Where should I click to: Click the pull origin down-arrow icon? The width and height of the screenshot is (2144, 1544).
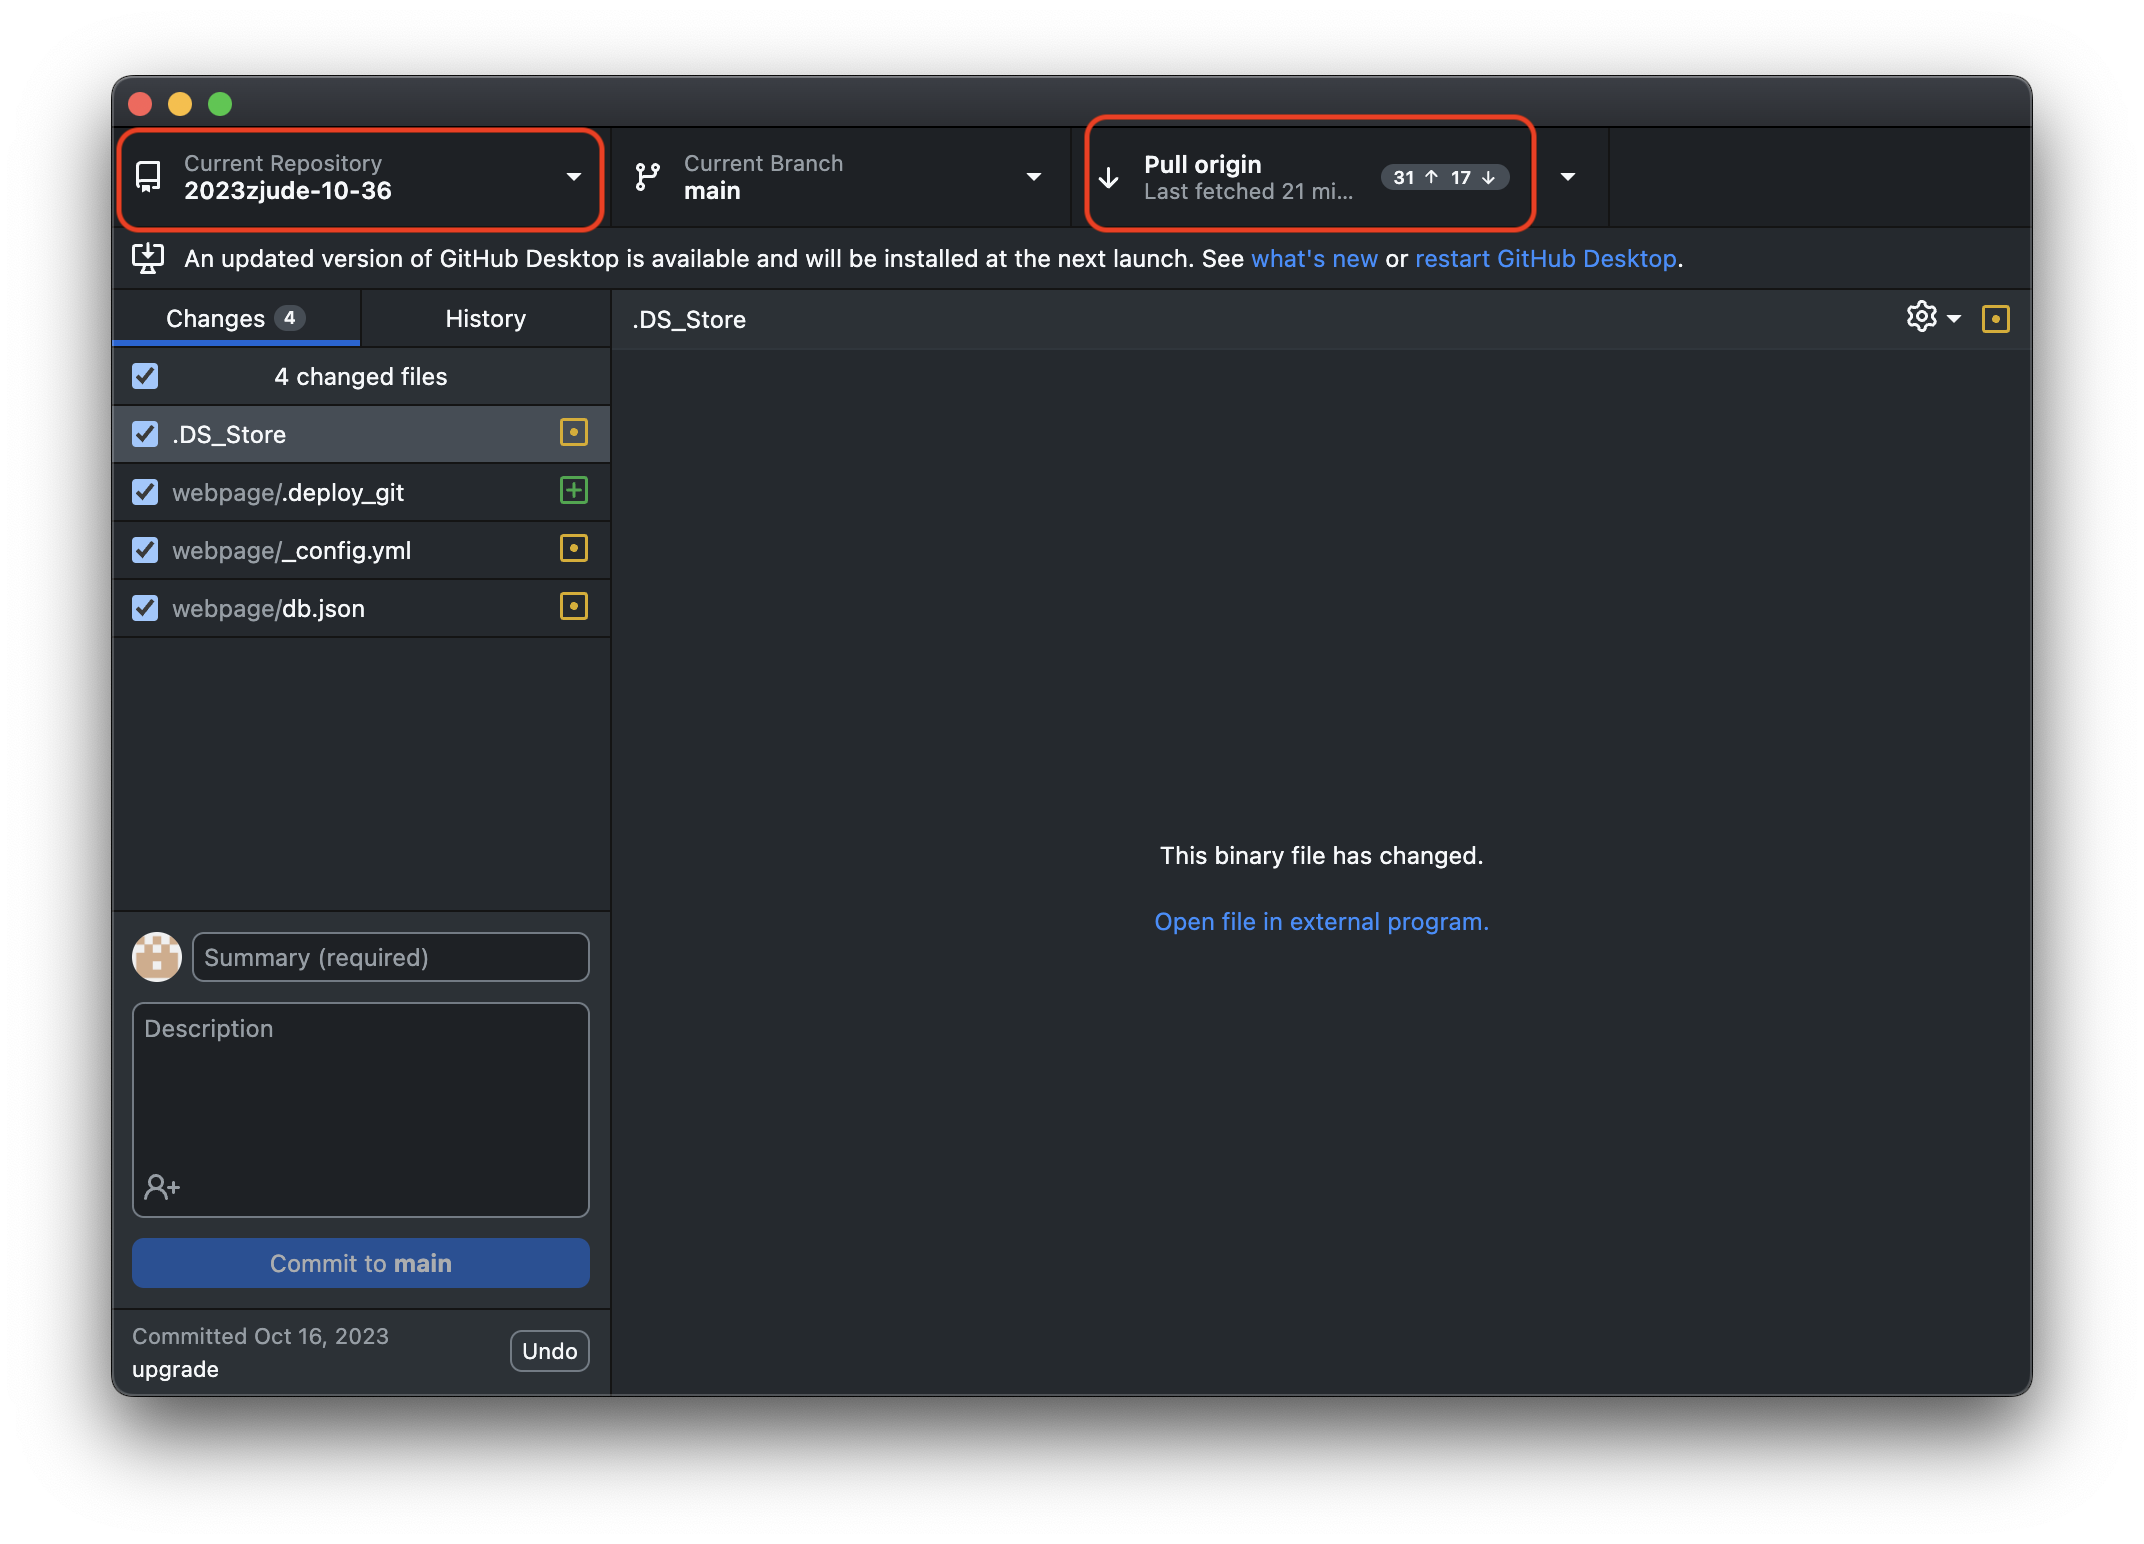(x=1108, y=178)
